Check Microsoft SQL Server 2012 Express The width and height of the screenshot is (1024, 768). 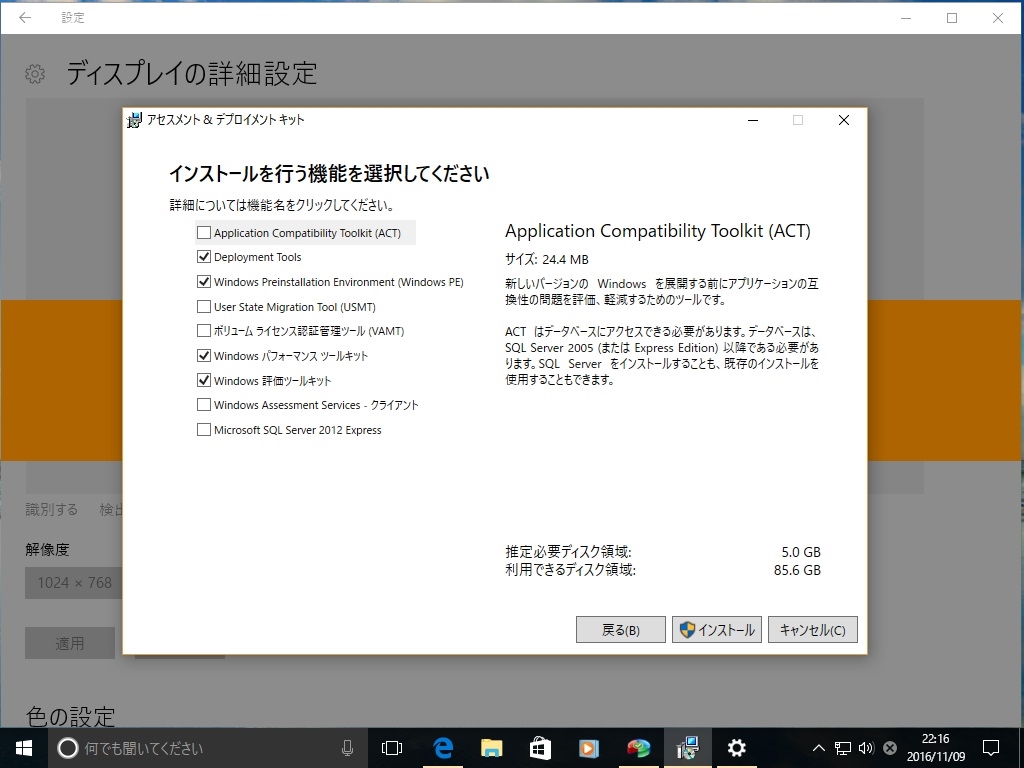[x=204, y=430]
